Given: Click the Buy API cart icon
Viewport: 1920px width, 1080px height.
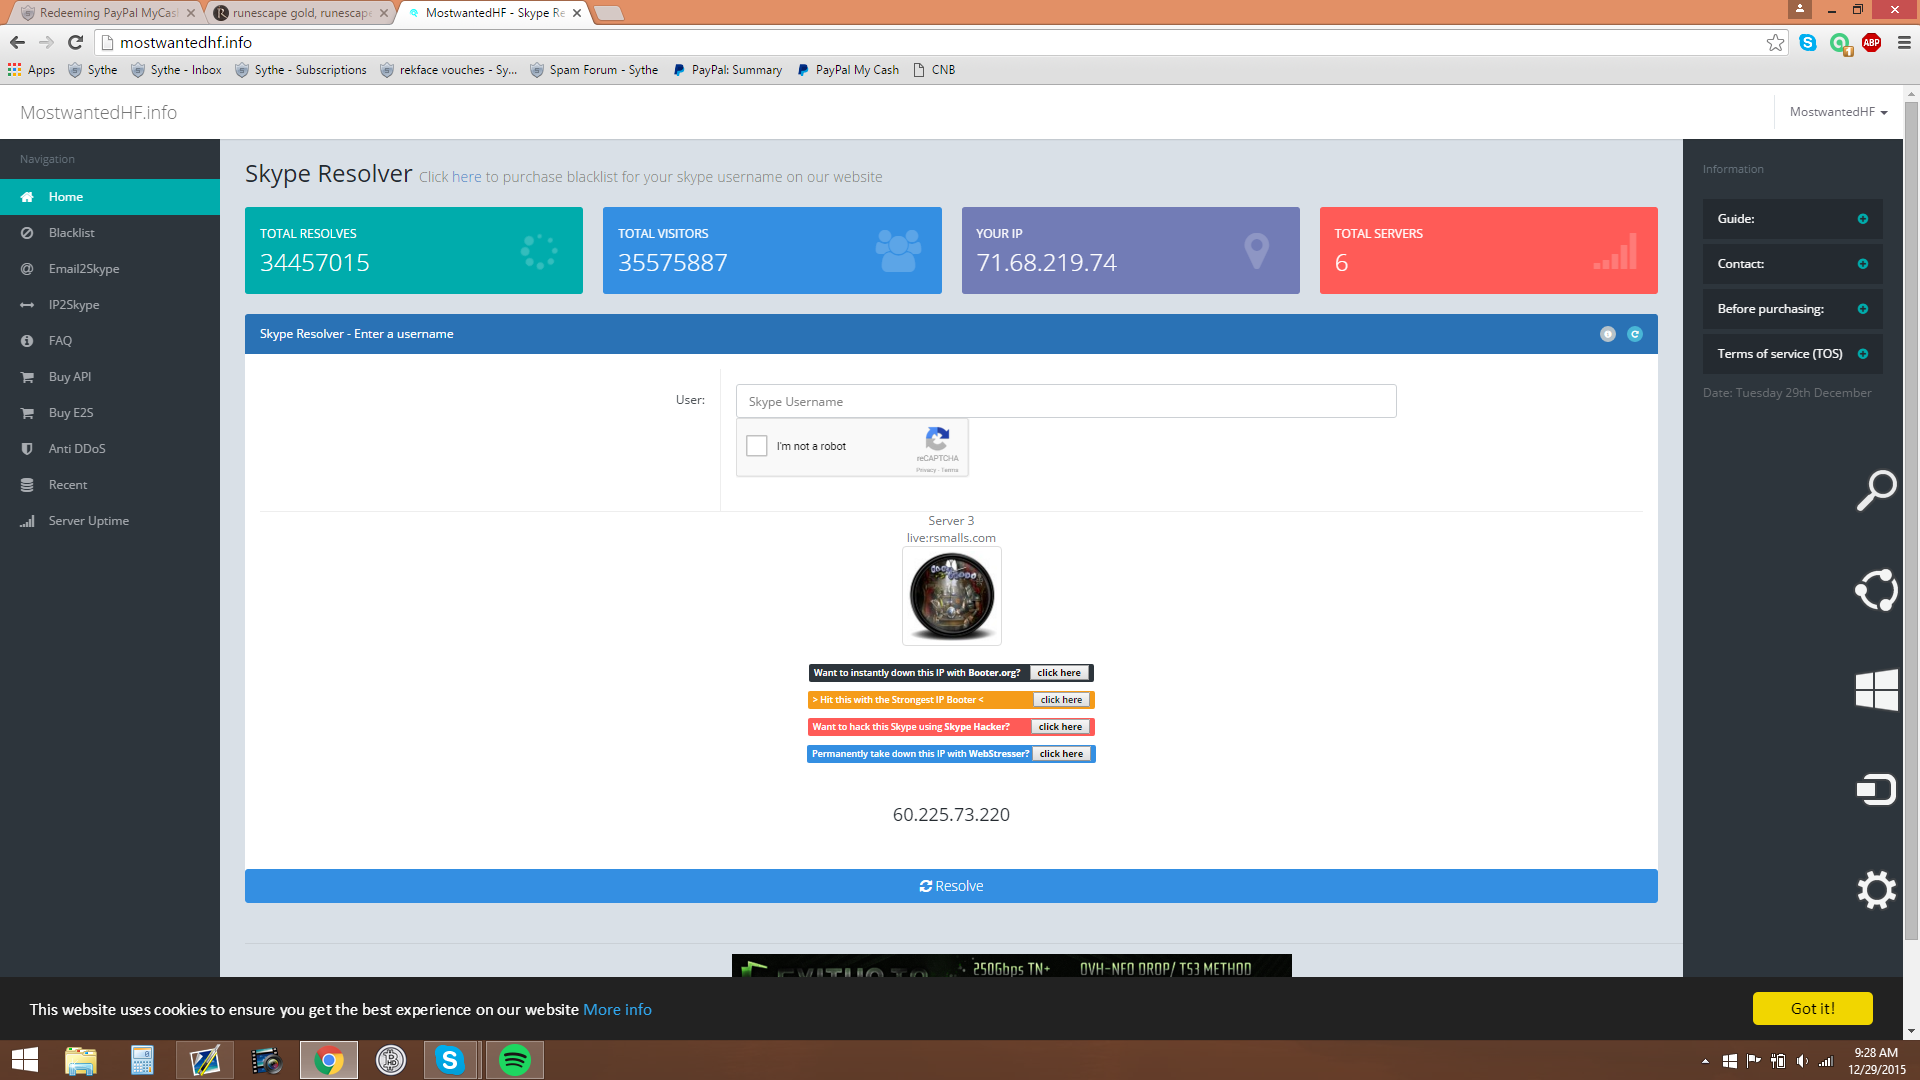Looking at the screenshot, I should pyautogui.click(x=27, y=377).
